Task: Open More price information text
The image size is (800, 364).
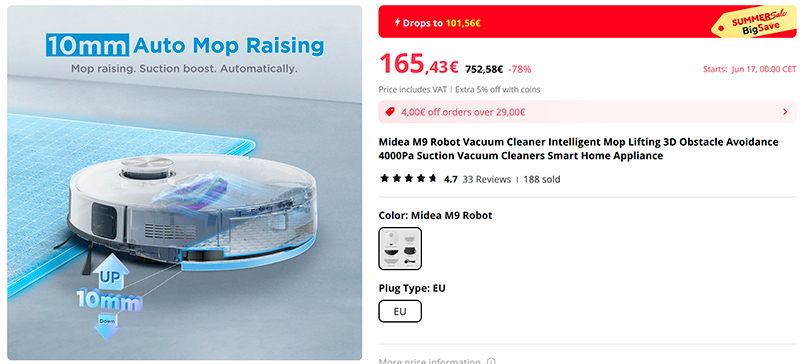Action: pyautogui.click(x=430, y=361)
